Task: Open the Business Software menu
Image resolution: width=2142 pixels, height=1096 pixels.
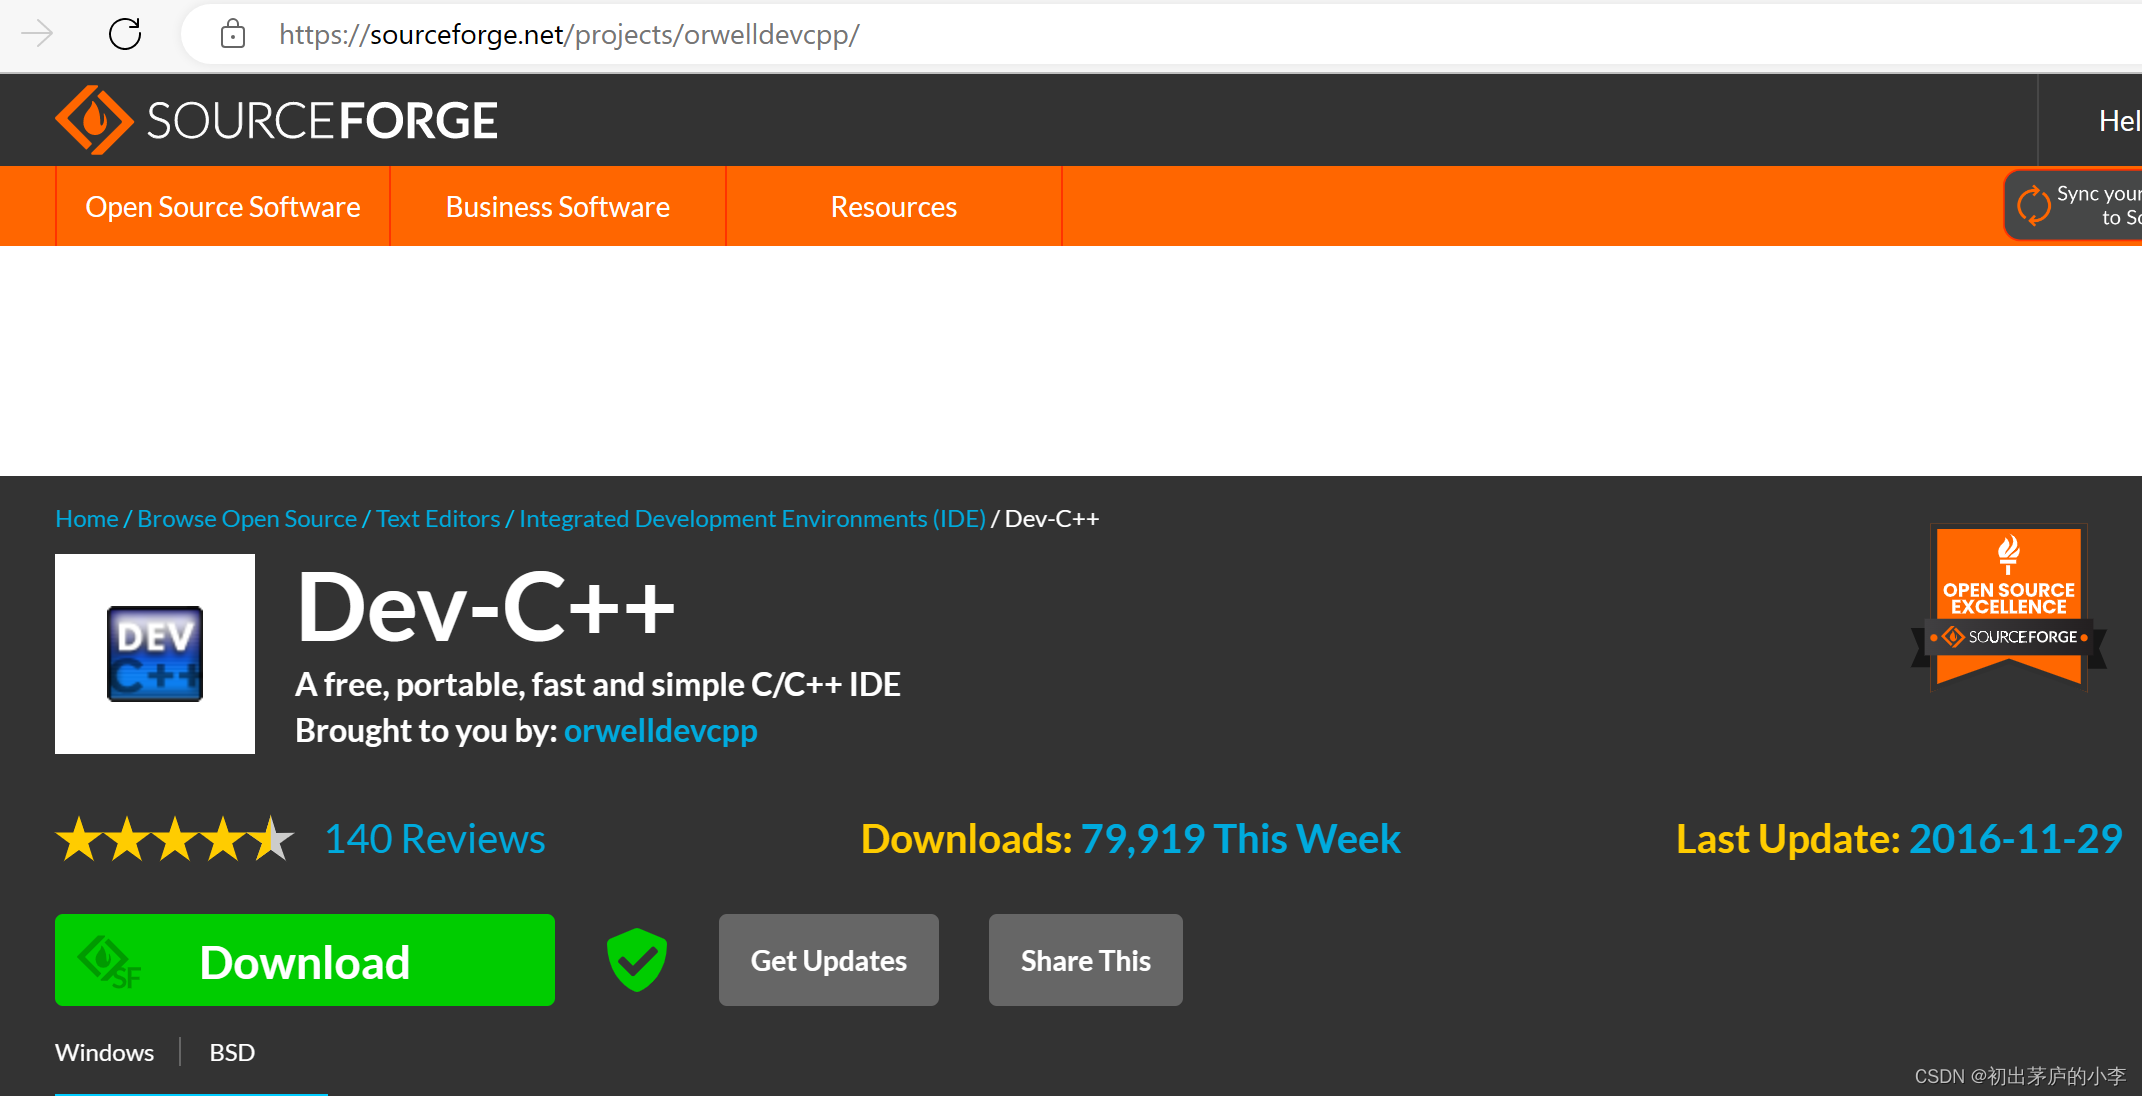Action: coord(558,206)
